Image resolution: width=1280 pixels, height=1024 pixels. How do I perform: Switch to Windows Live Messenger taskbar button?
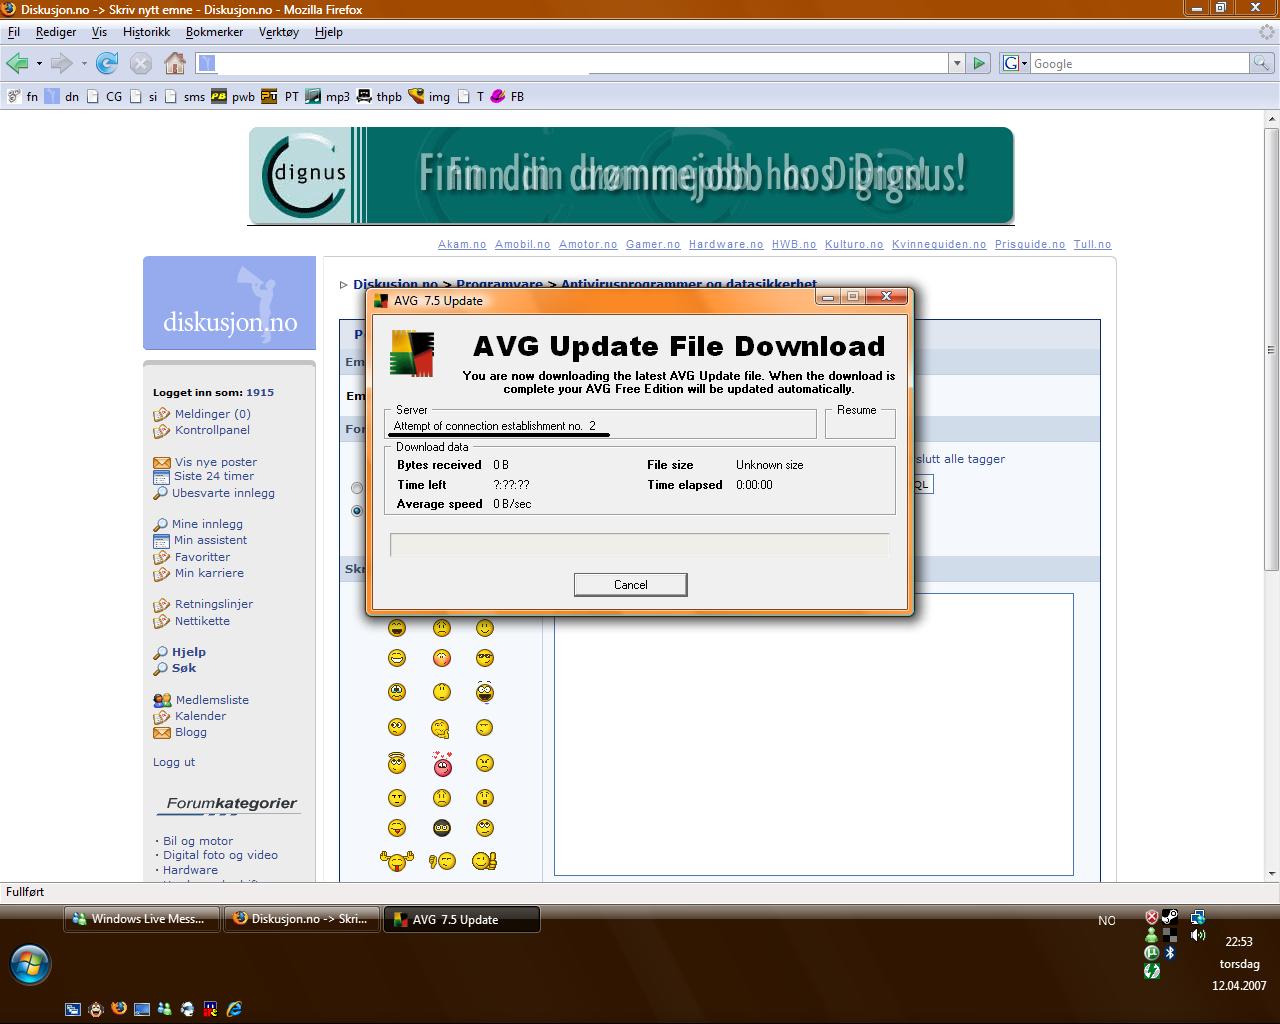click(x=143, y=919)
